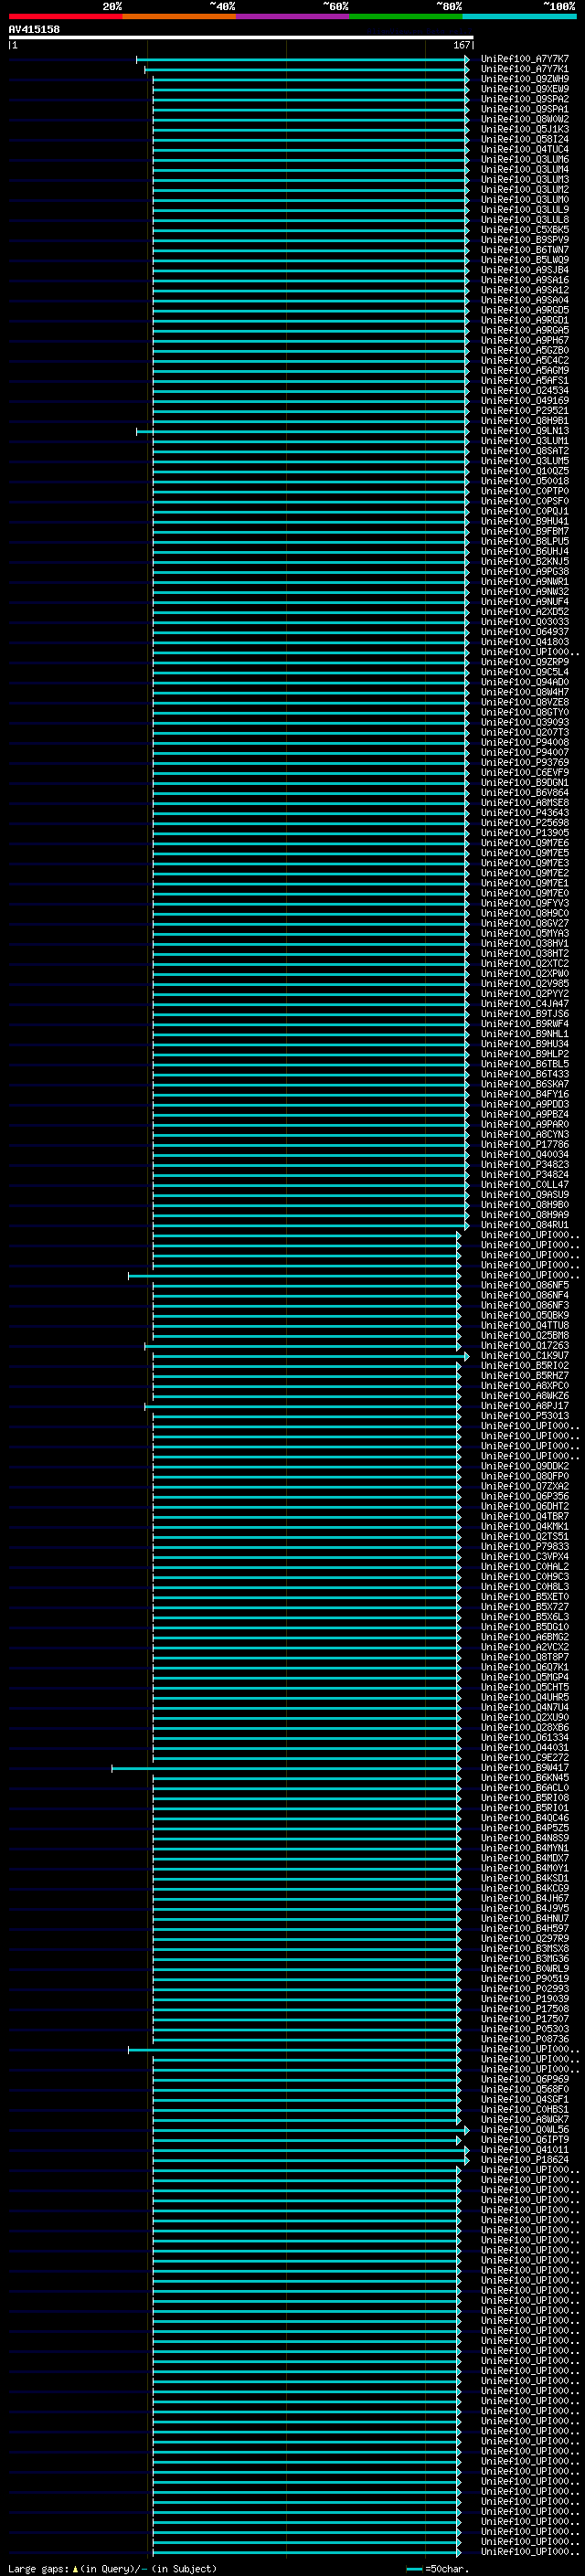Select hit label UniRef100_B5XET0
Image resolution: width=585 pixels, height=2576 pixels.
coord(525,1597)
